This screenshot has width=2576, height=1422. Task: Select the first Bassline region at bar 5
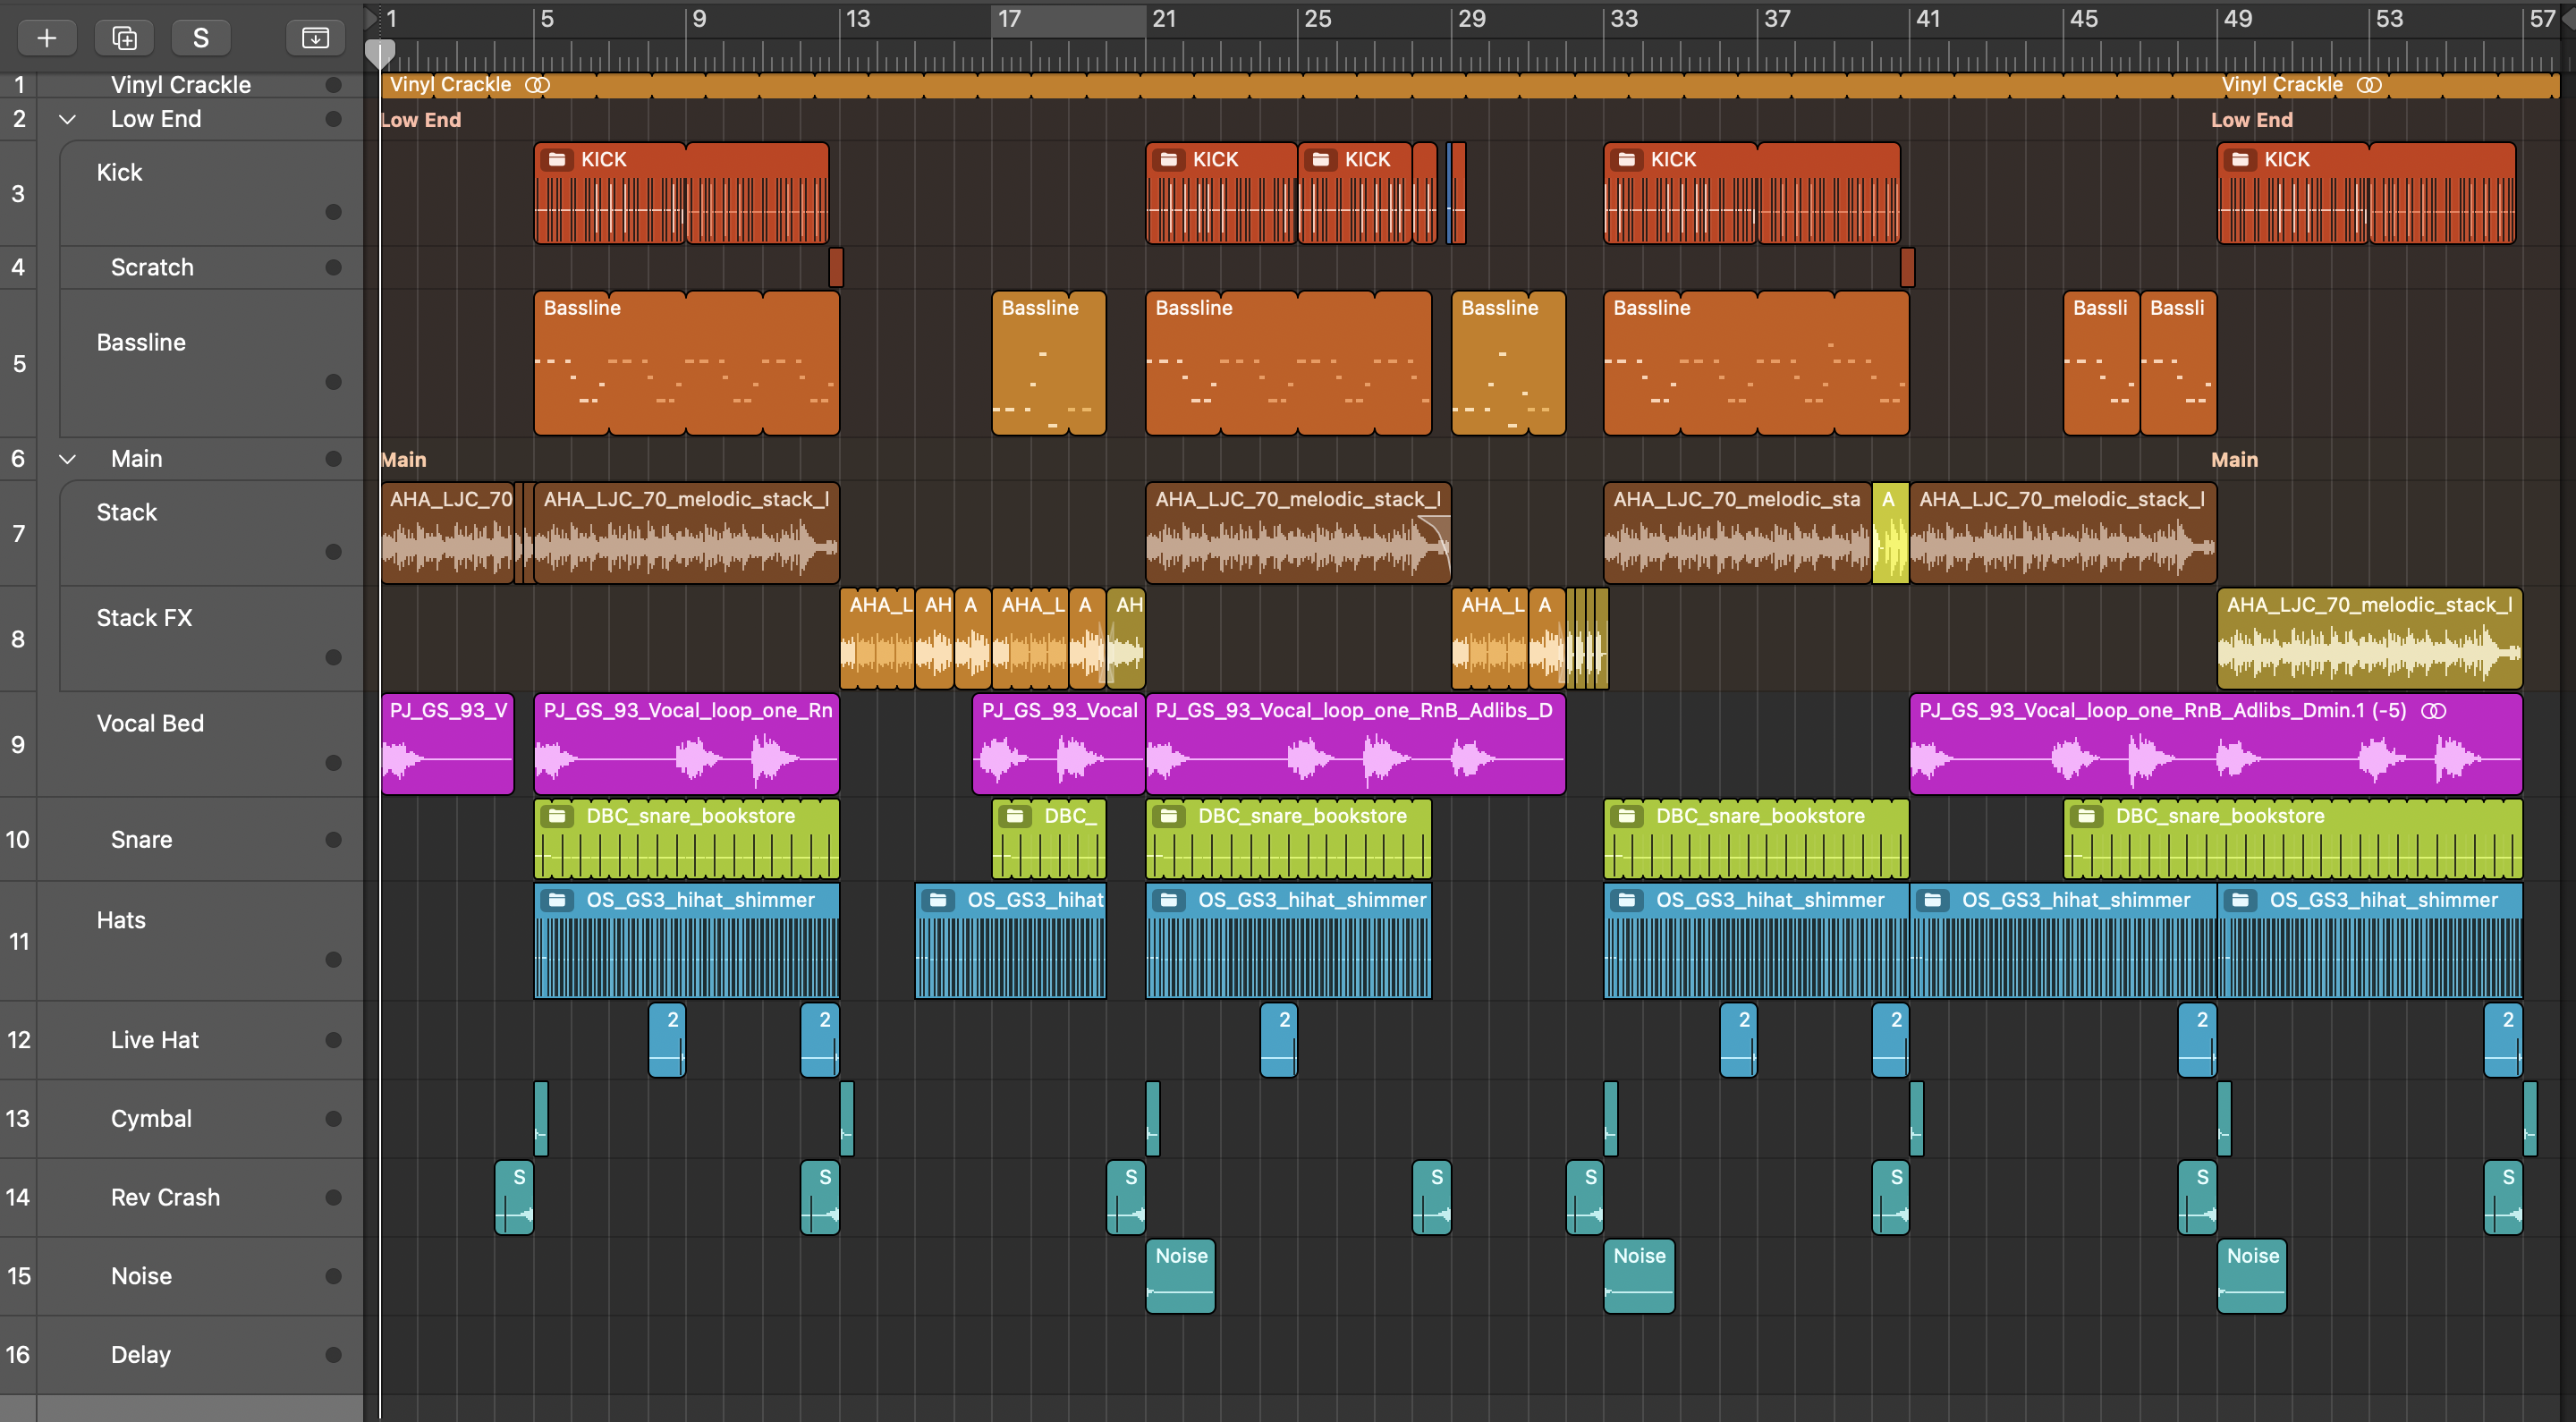click(x=686, y=363)
